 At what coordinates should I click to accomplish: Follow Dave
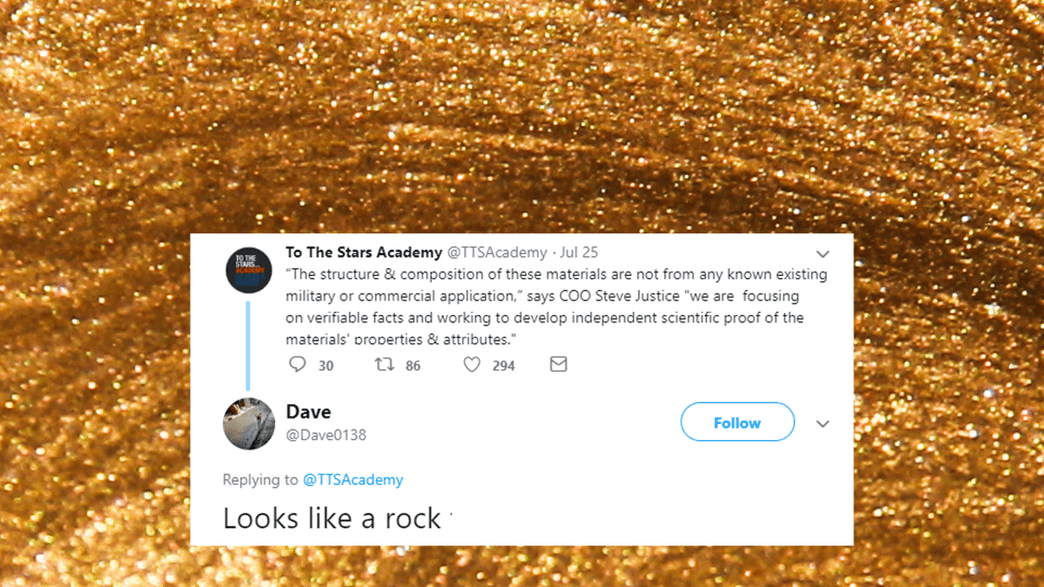pos(737,423)
